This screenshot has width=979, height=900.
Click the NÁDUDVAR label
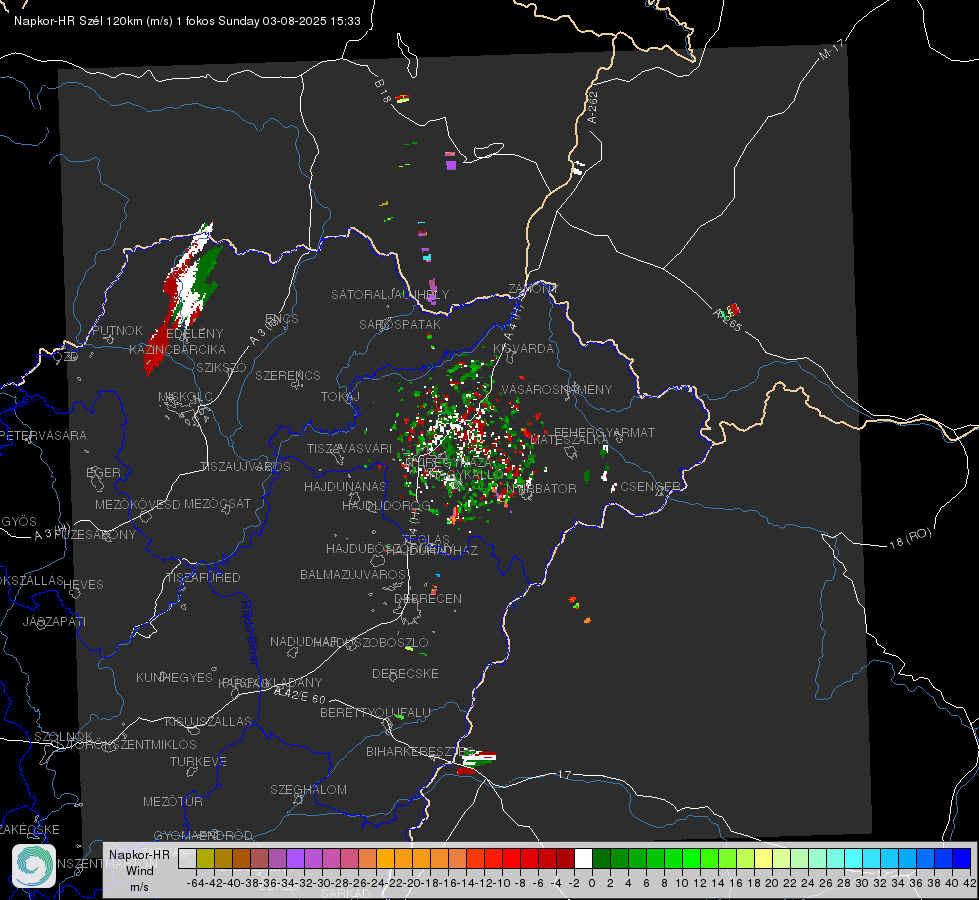[x=304, y=642]
